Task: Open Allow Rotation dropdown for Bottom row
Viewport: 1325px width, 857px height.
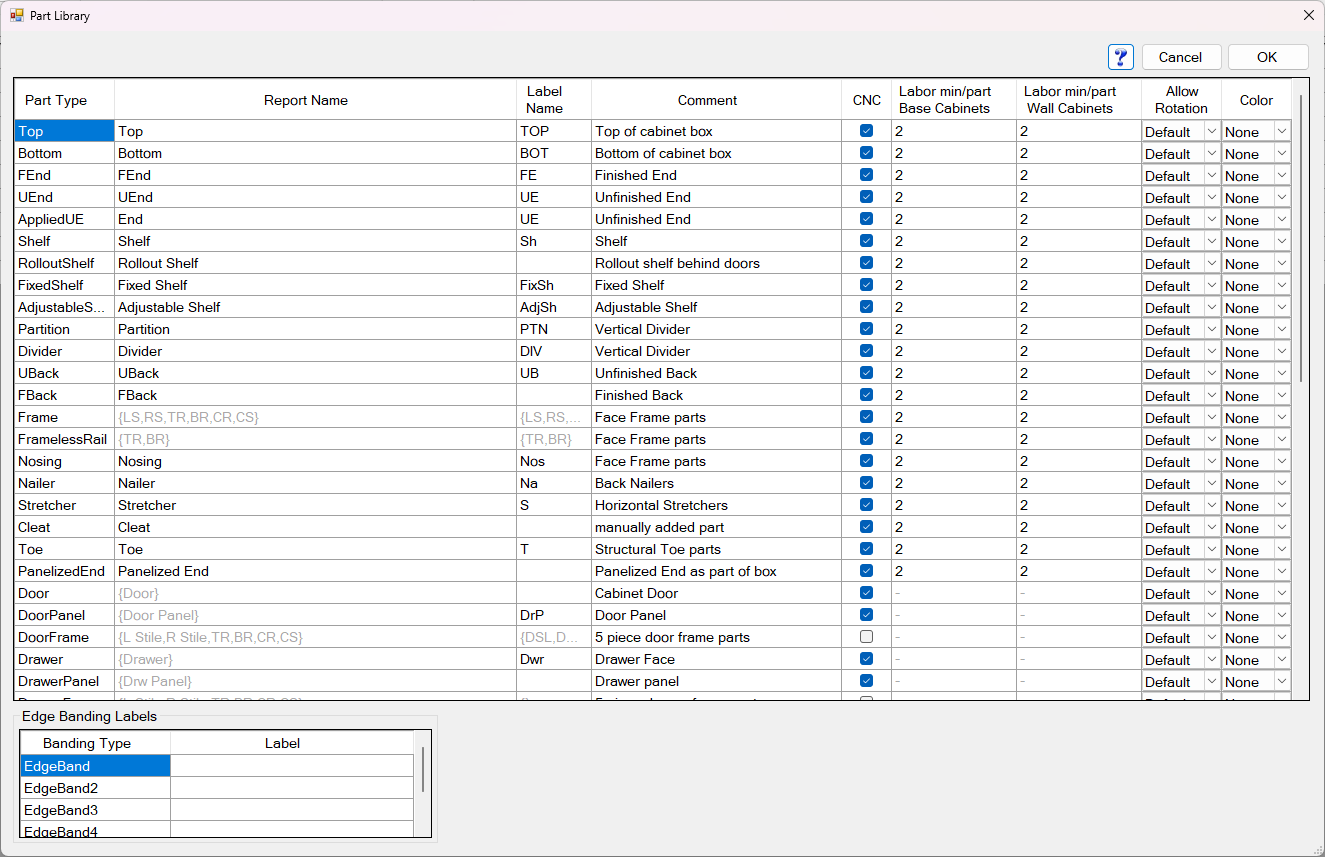Action: coord(1211,154)
